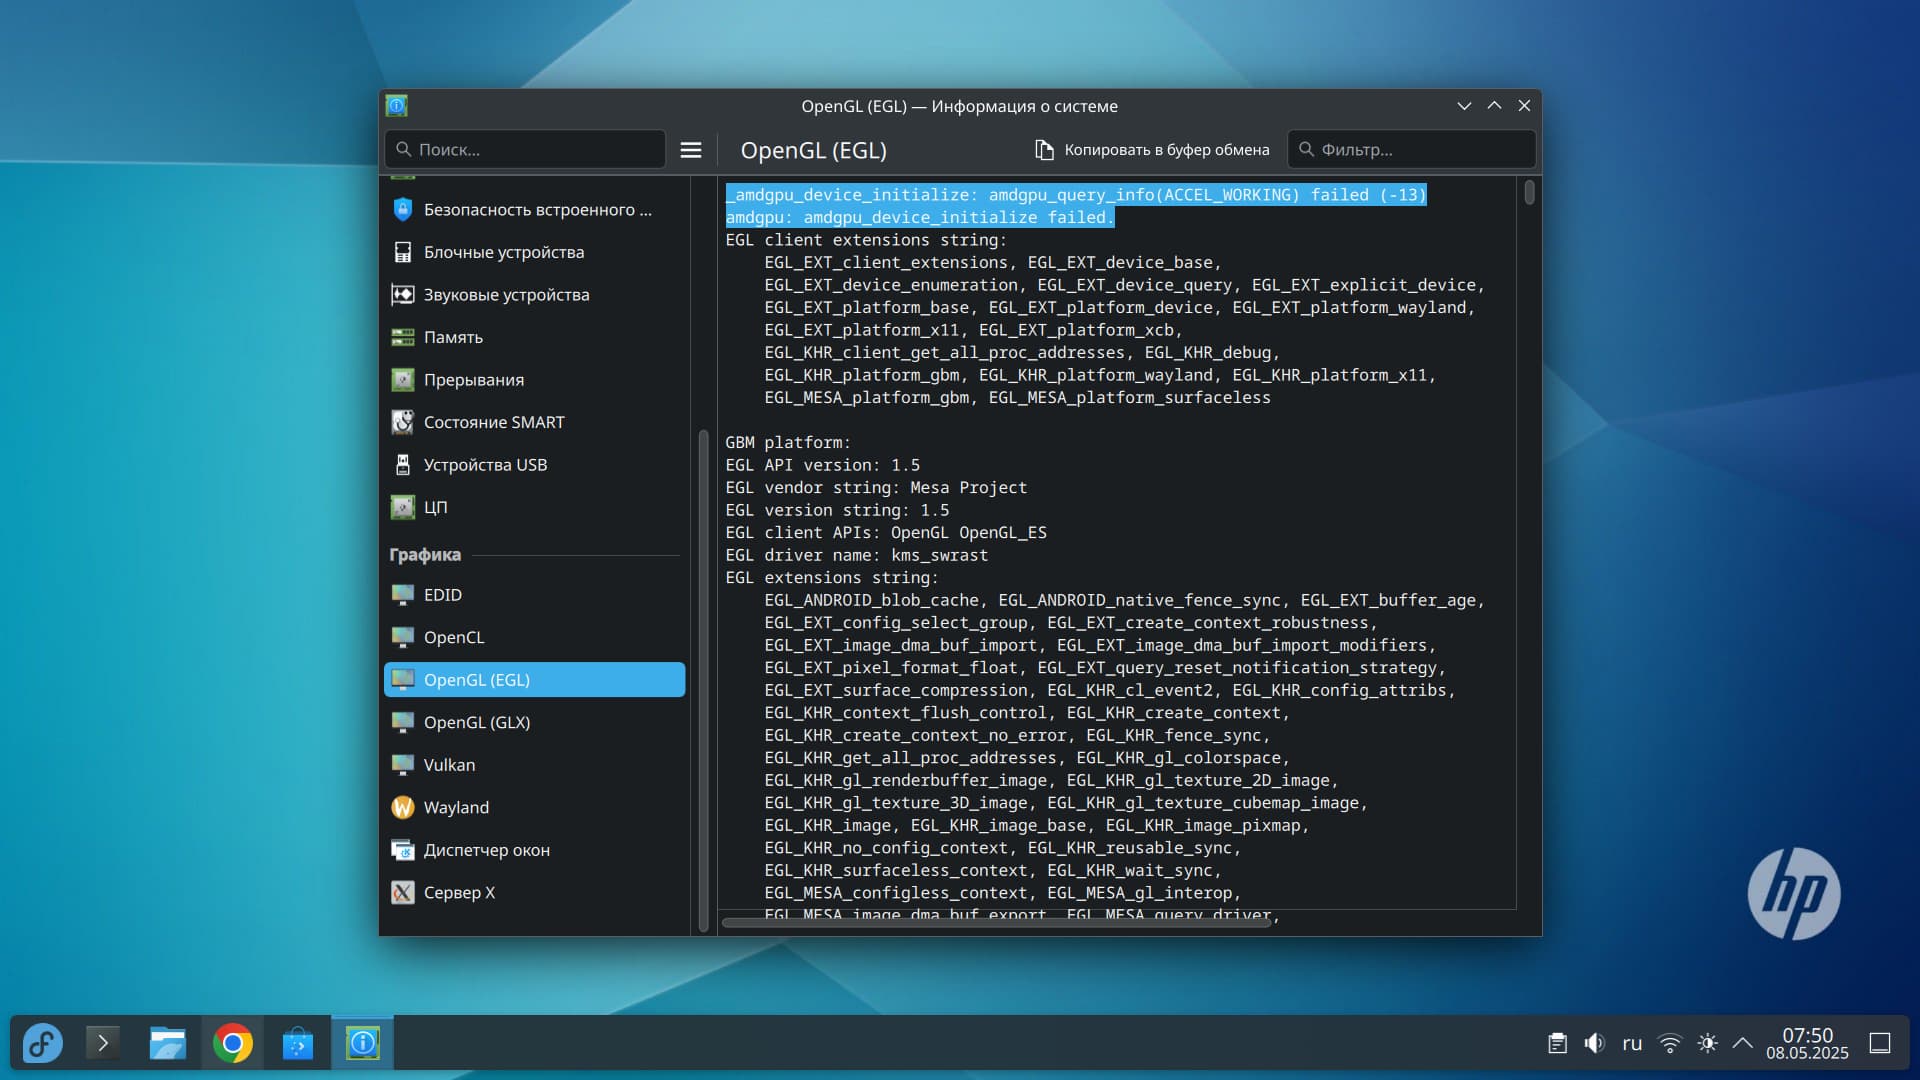Open the Память memory page icon
The height and width of the screenshot is (1080, 1920).
(403, 337)
